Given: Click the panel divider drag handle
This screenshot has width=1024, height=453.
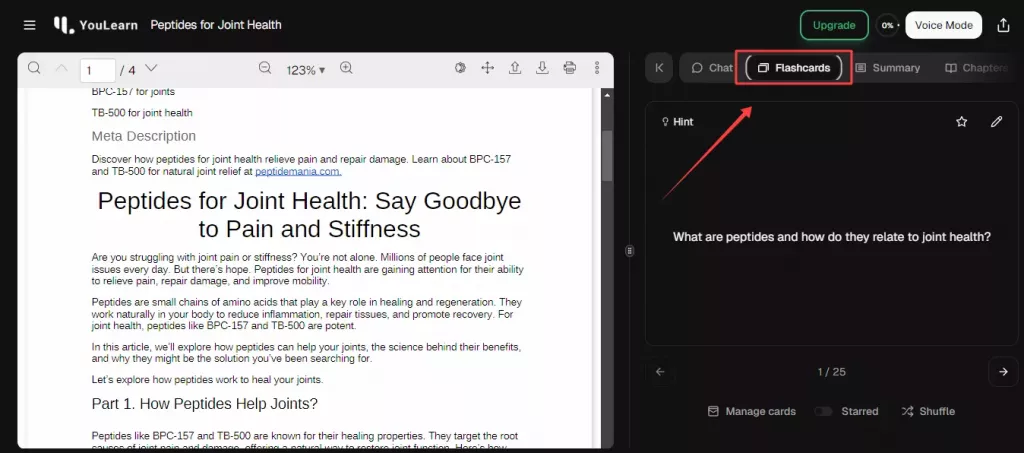Looking at the screenshot, I should 630,251.
